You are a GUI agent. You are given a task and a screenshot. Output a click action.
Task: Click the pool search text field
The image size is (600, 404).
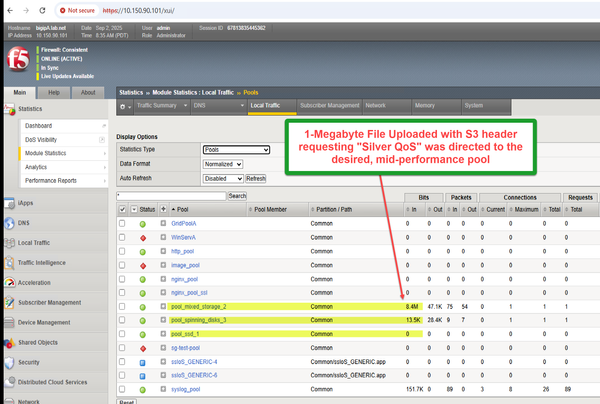point(170,196)
